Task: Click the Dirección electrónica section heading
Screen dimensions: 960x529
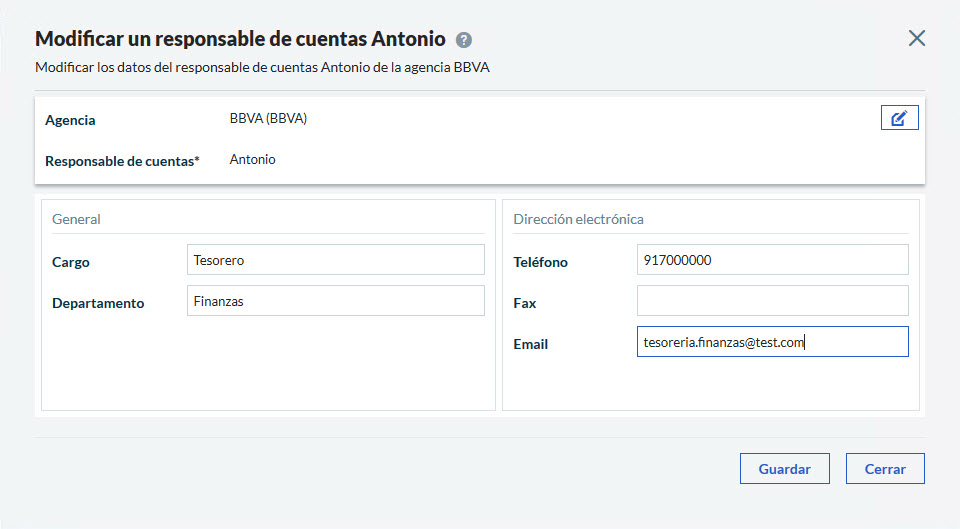Action: click(578, 219)
